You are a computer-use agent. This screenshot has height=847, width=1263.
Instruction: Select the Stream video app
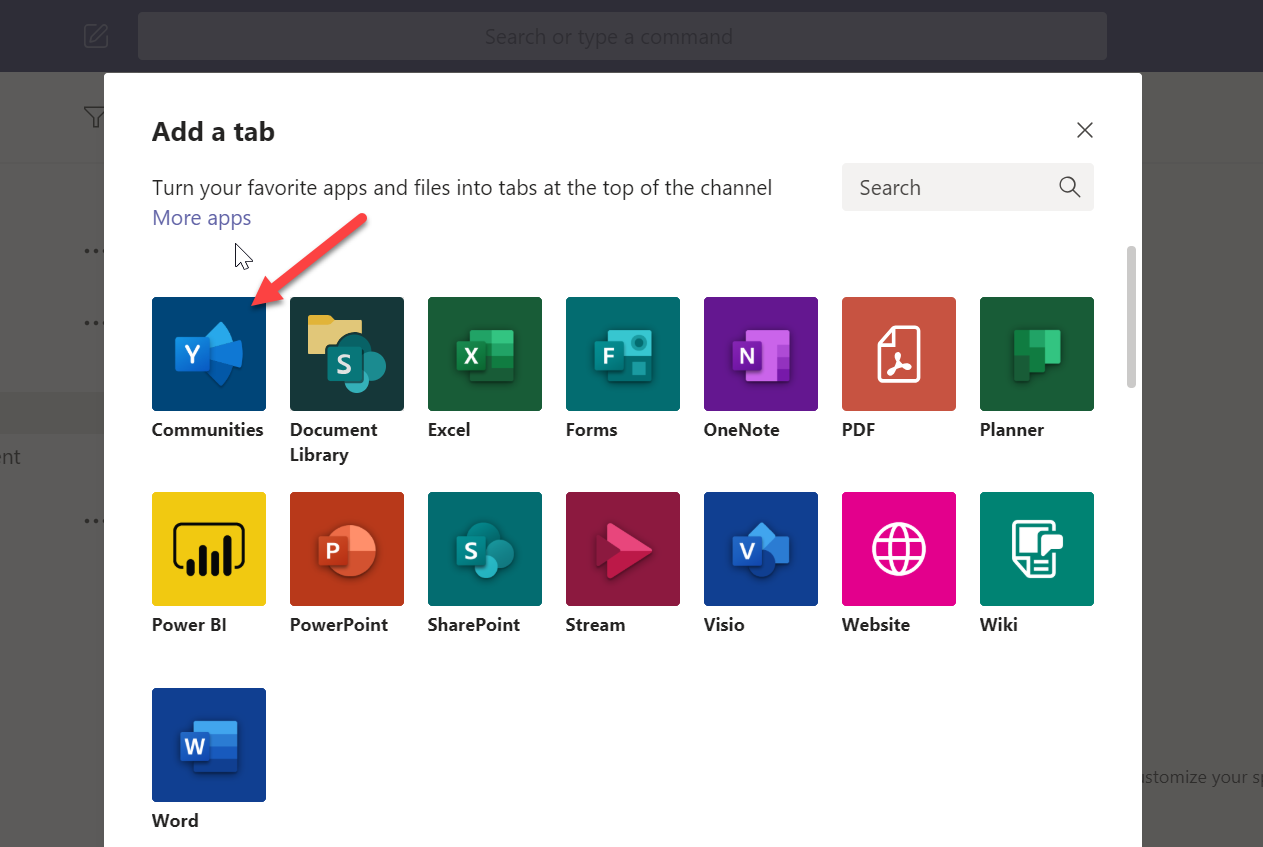point(622,549)
